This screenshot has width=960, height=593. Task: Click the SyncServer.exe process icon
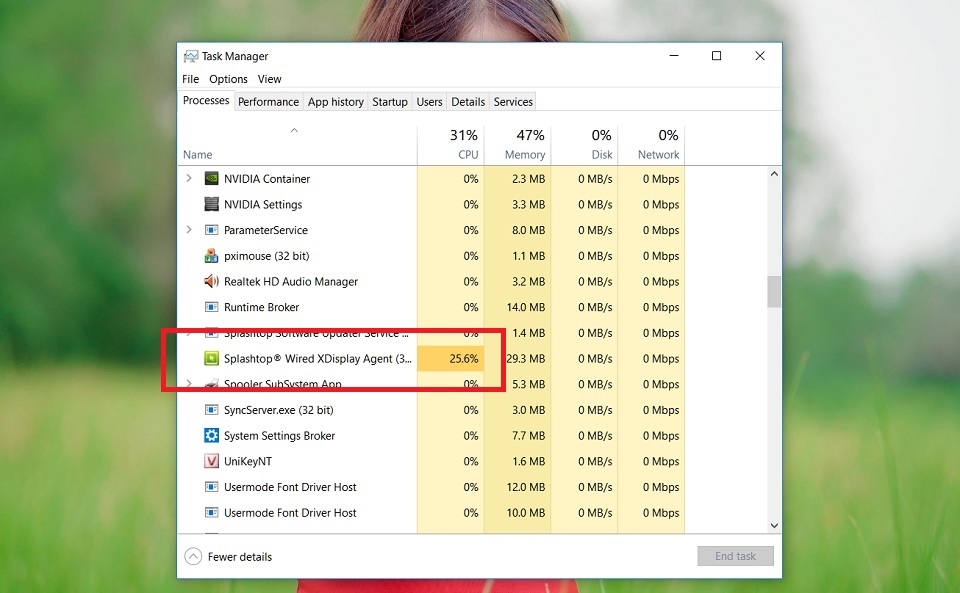(x=211, y=410)
